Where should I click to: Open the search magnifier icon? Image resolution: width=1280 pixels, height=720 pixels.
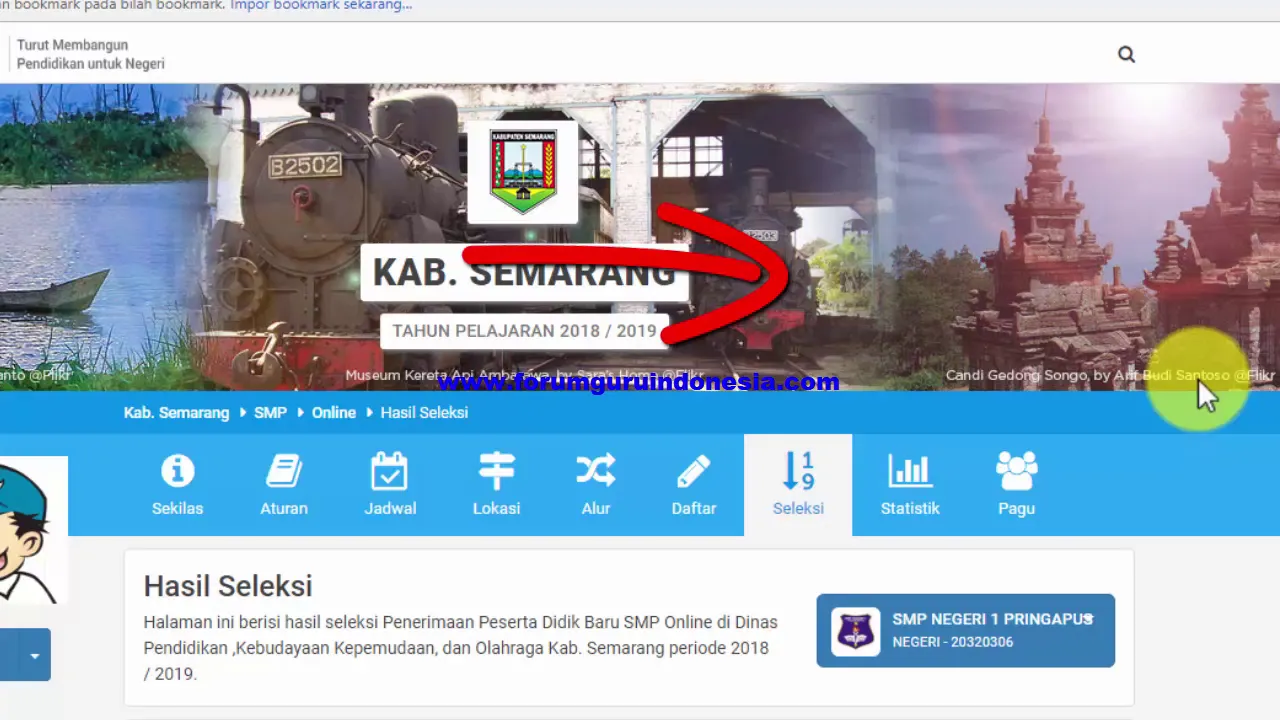pyautogui.click(x=1126, y=55)
